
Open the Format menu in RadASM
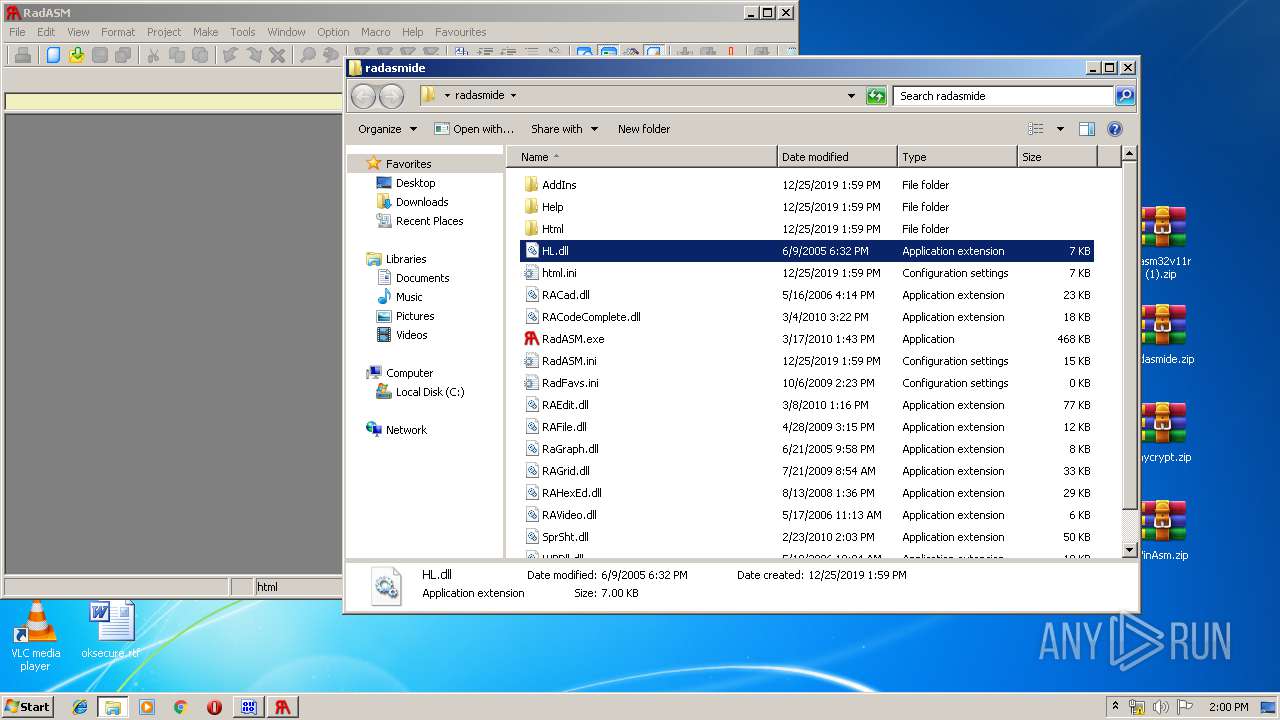(x=118, y=32)
